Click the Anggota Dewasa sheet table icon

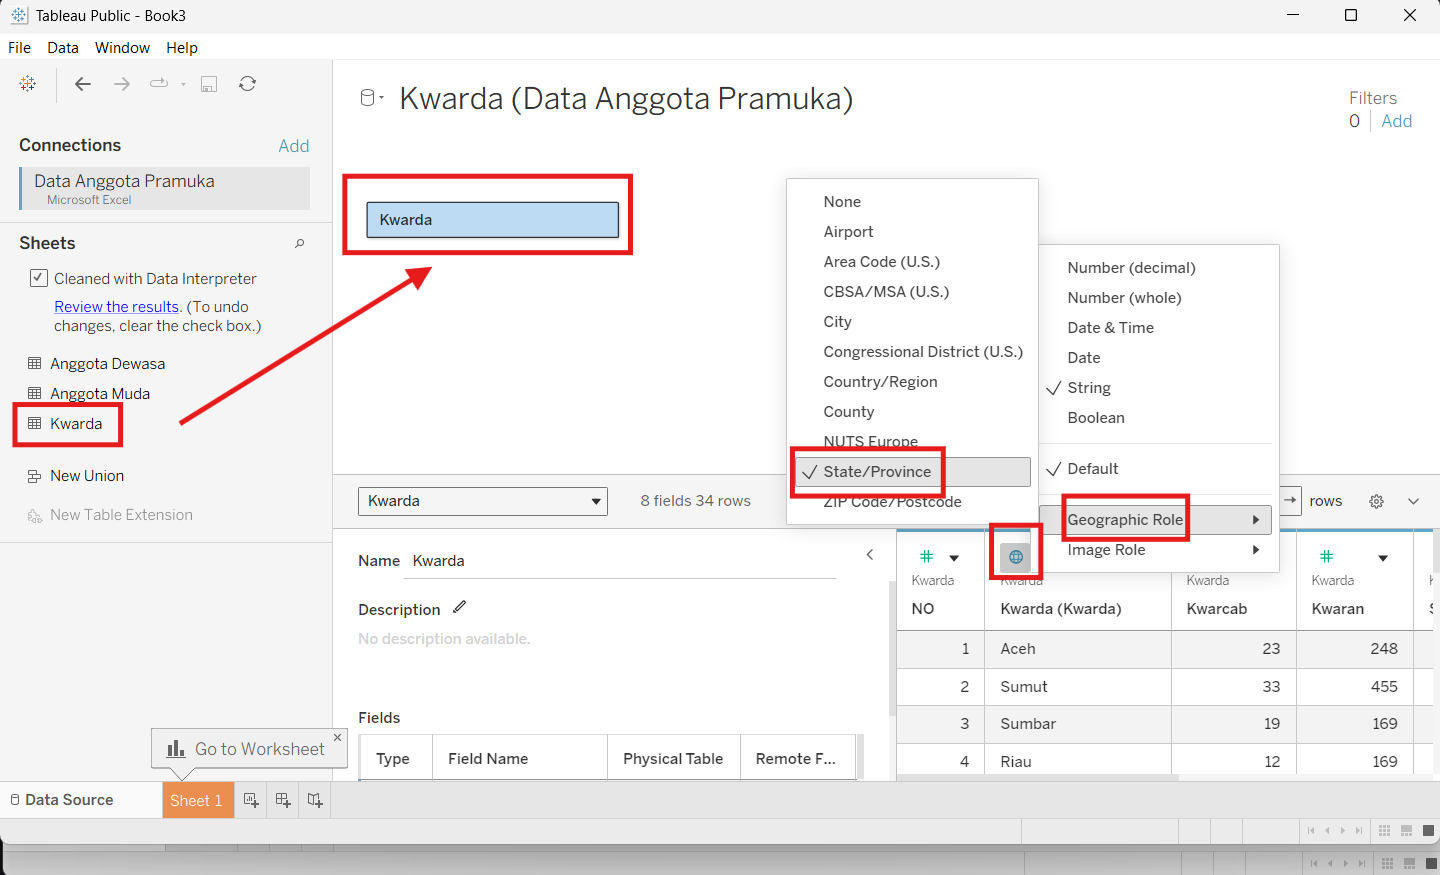[x=35, y=364]
